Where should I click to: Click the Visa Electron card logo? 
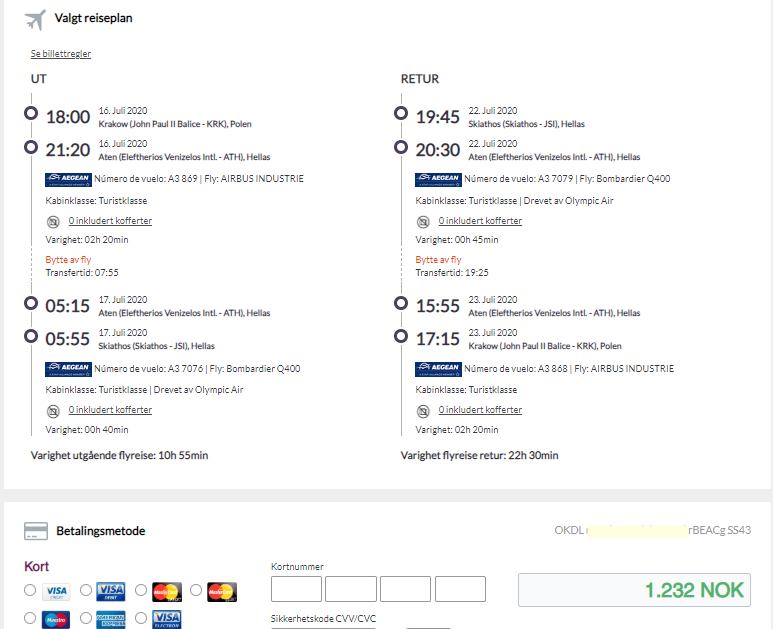pos(167,620)
